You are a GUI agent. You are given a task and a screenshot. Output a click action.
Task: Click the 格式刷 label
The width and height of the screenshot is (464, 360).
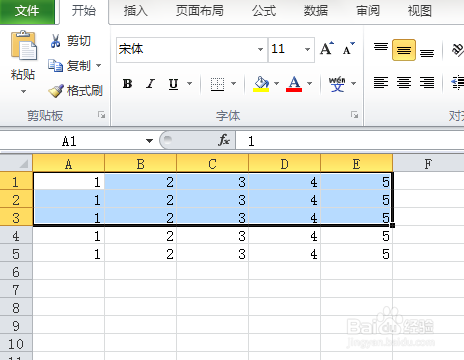point(85,90)
